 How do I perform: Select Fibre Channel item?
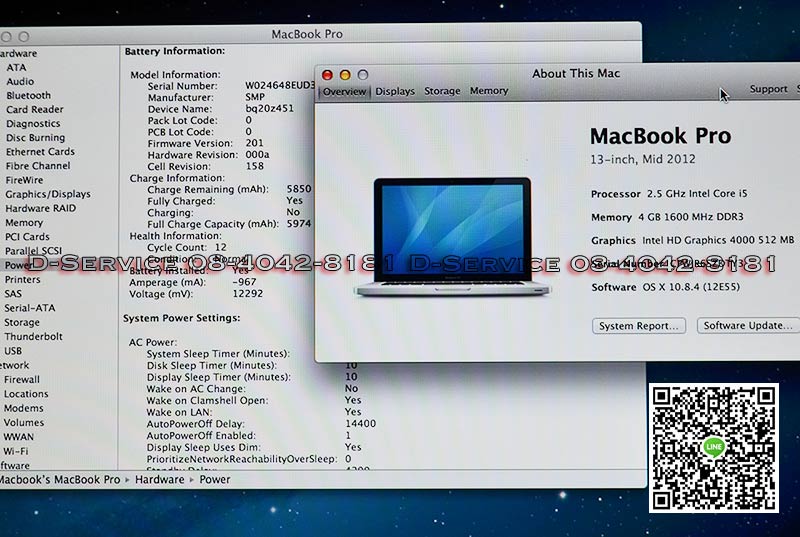click(38, 166)
